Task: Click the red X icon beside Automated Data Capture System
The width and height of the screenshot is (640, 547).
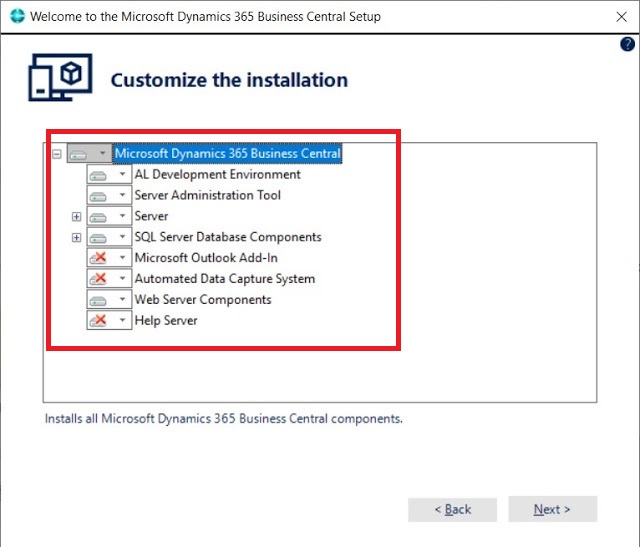Action: pyautogui.click(x=99, y=279)
